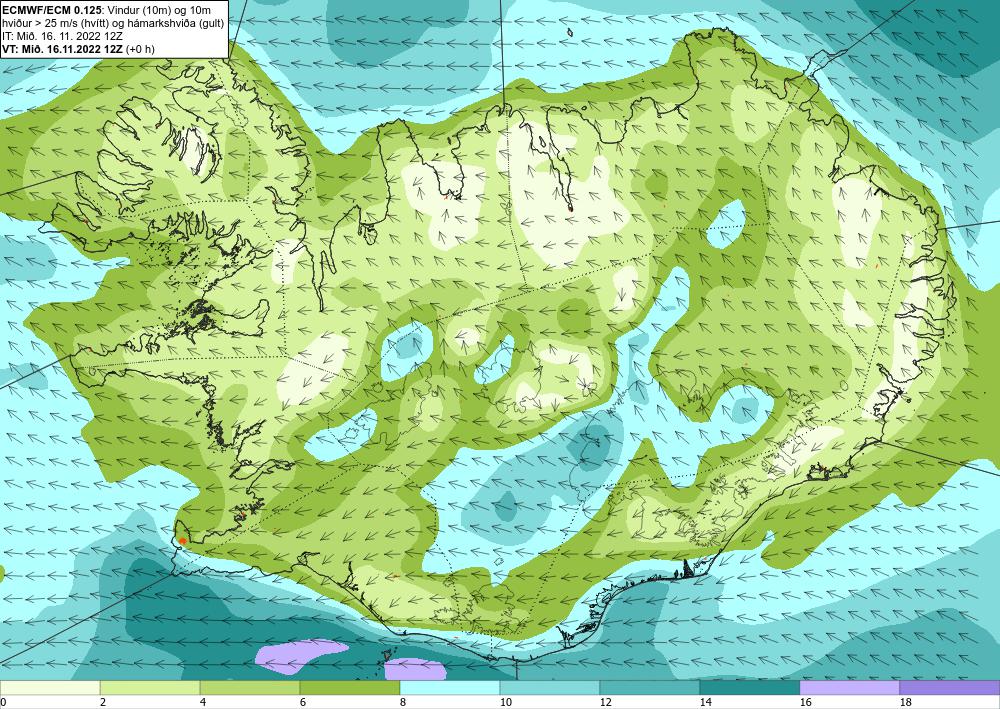Click the scale label '18'

(x=905, y=702)
